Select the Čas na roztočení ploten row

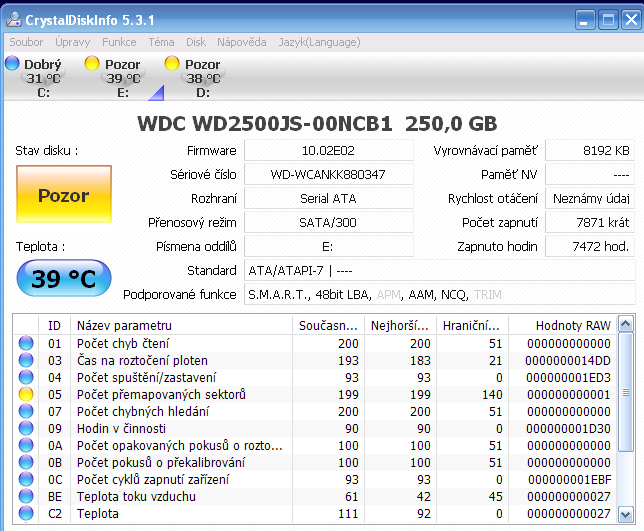click(x=180, y=360)
